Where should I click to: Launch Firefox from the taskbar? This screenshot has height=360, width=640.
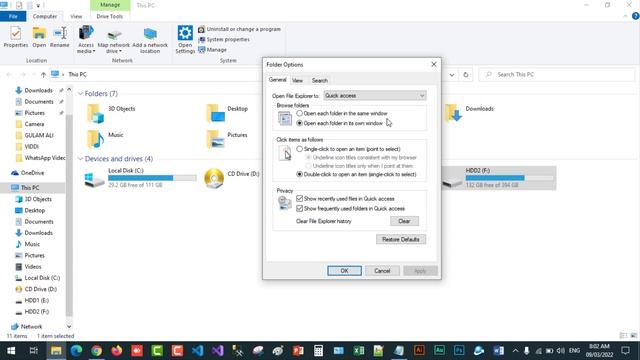(x=117, y=351)
